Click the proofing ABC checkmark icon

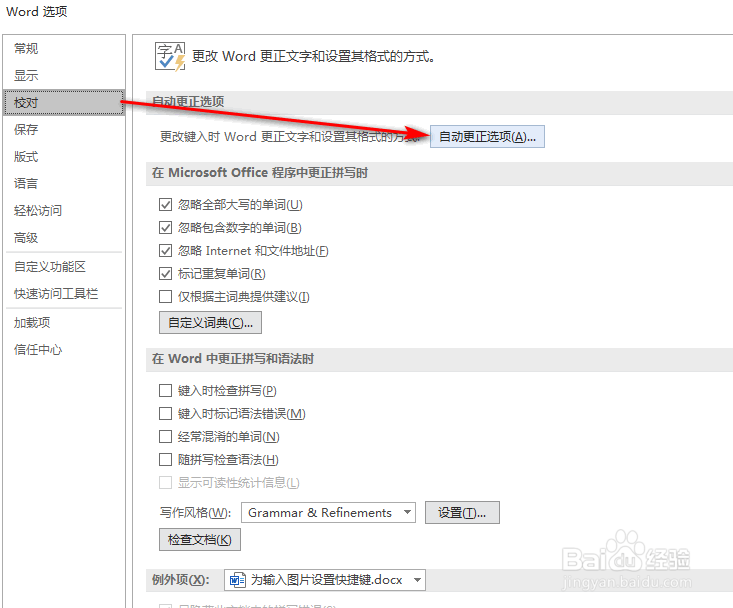[170, 57]
